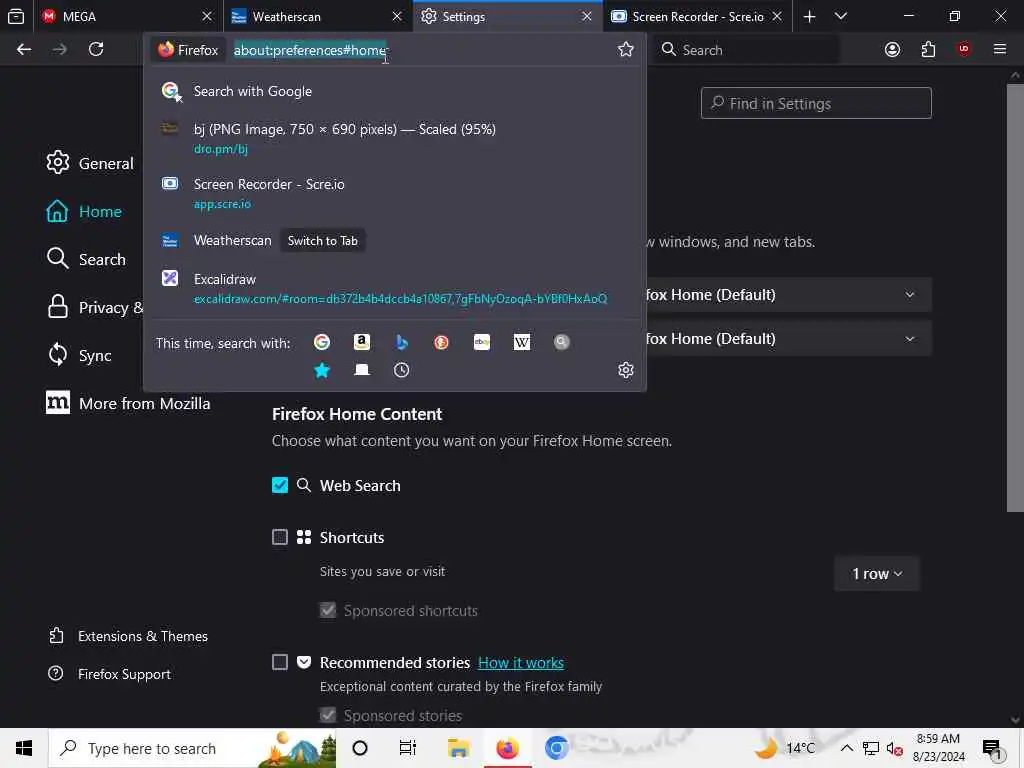Open the Firefox account icon
Image resolution: width=1024 pixels, height=768 pixels.
(x=892, y=50)
